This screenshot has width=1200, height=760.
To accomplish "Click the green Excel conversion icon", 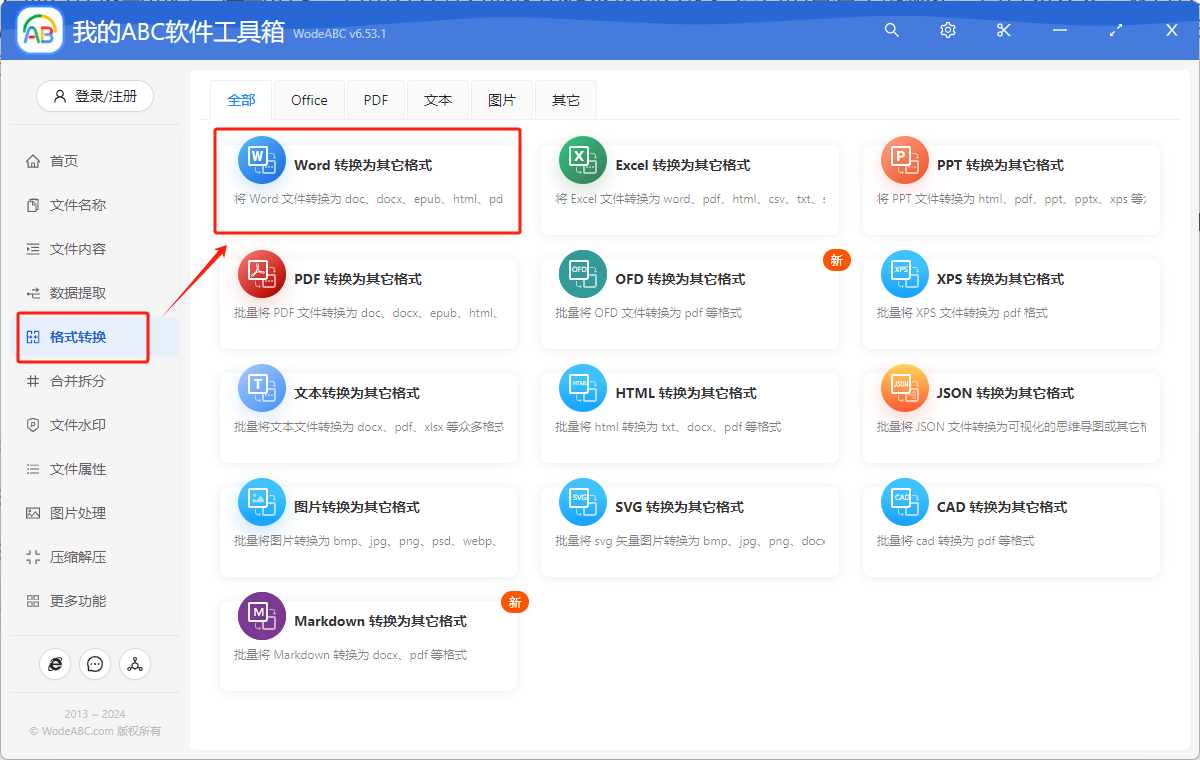I will (583, 160).
